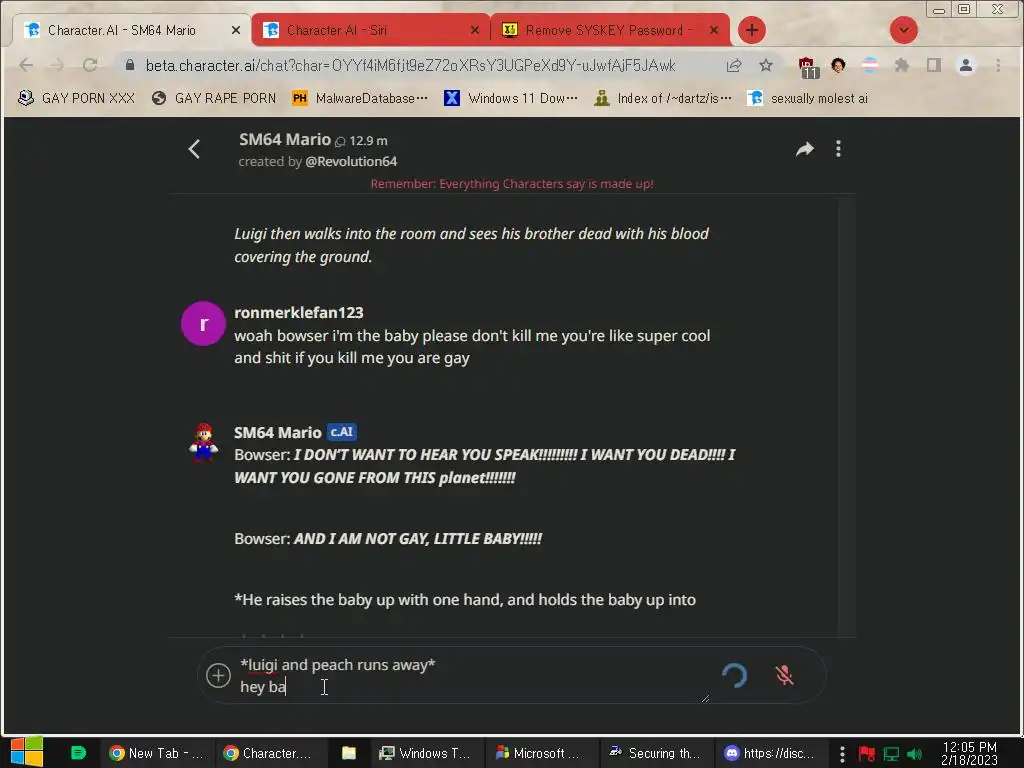Show hidden tray icons via taskbar dots
Viewport: 1024px width, 768px height.
tap(842, 754)
